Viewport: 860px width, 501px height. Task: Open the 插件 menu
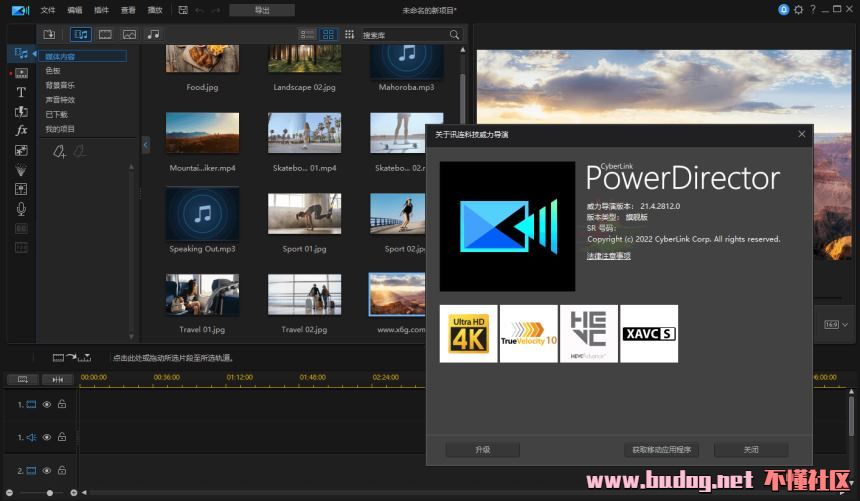pos(101,10)
